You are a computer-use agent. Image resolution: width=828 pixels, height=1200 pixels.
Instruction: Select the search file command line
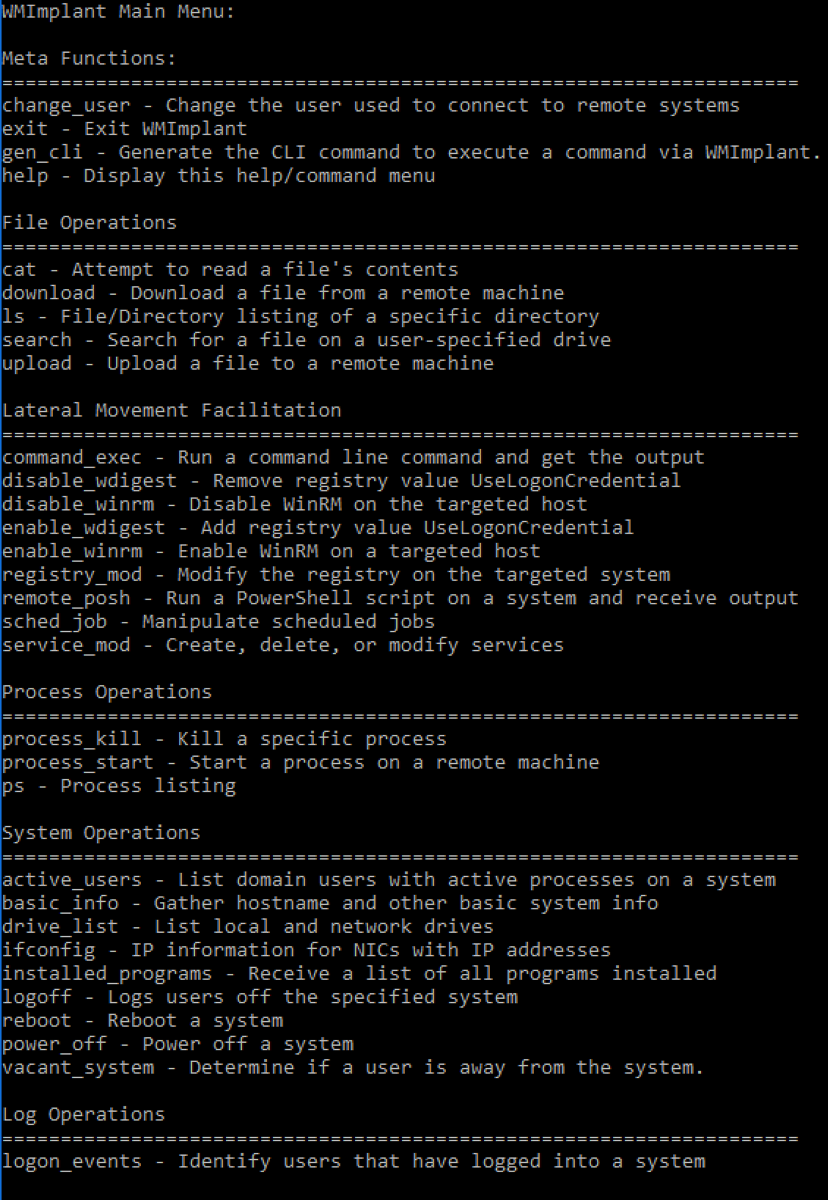(306, 340)
